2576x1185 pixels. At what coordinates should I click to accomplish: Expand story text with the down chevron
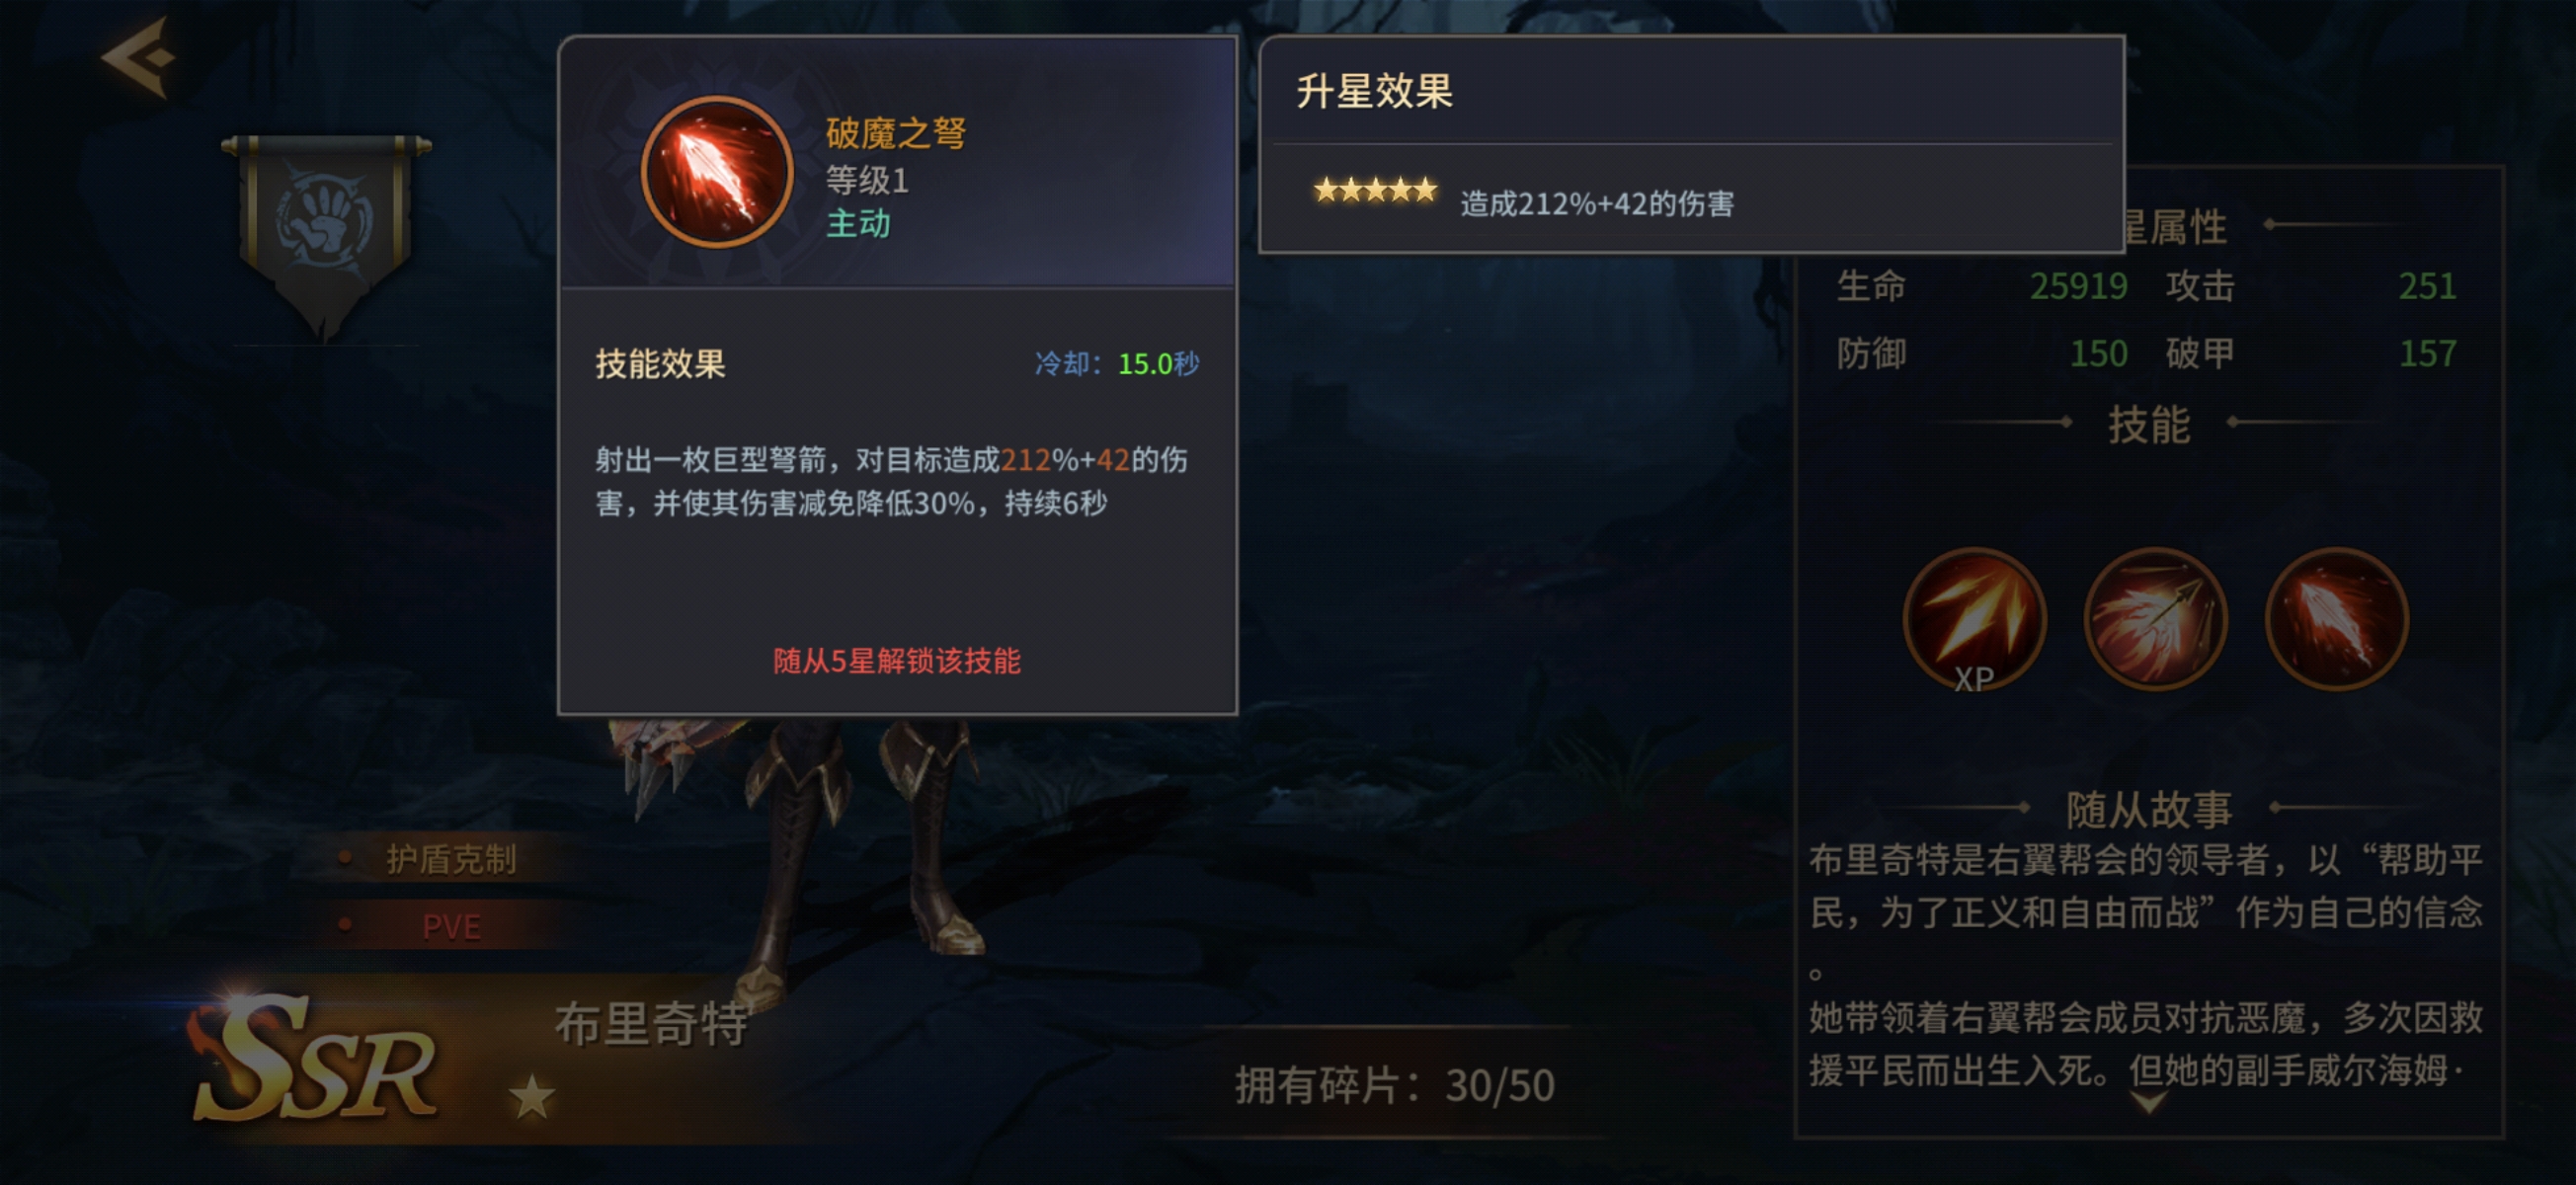click(x=2148, y=1102)
